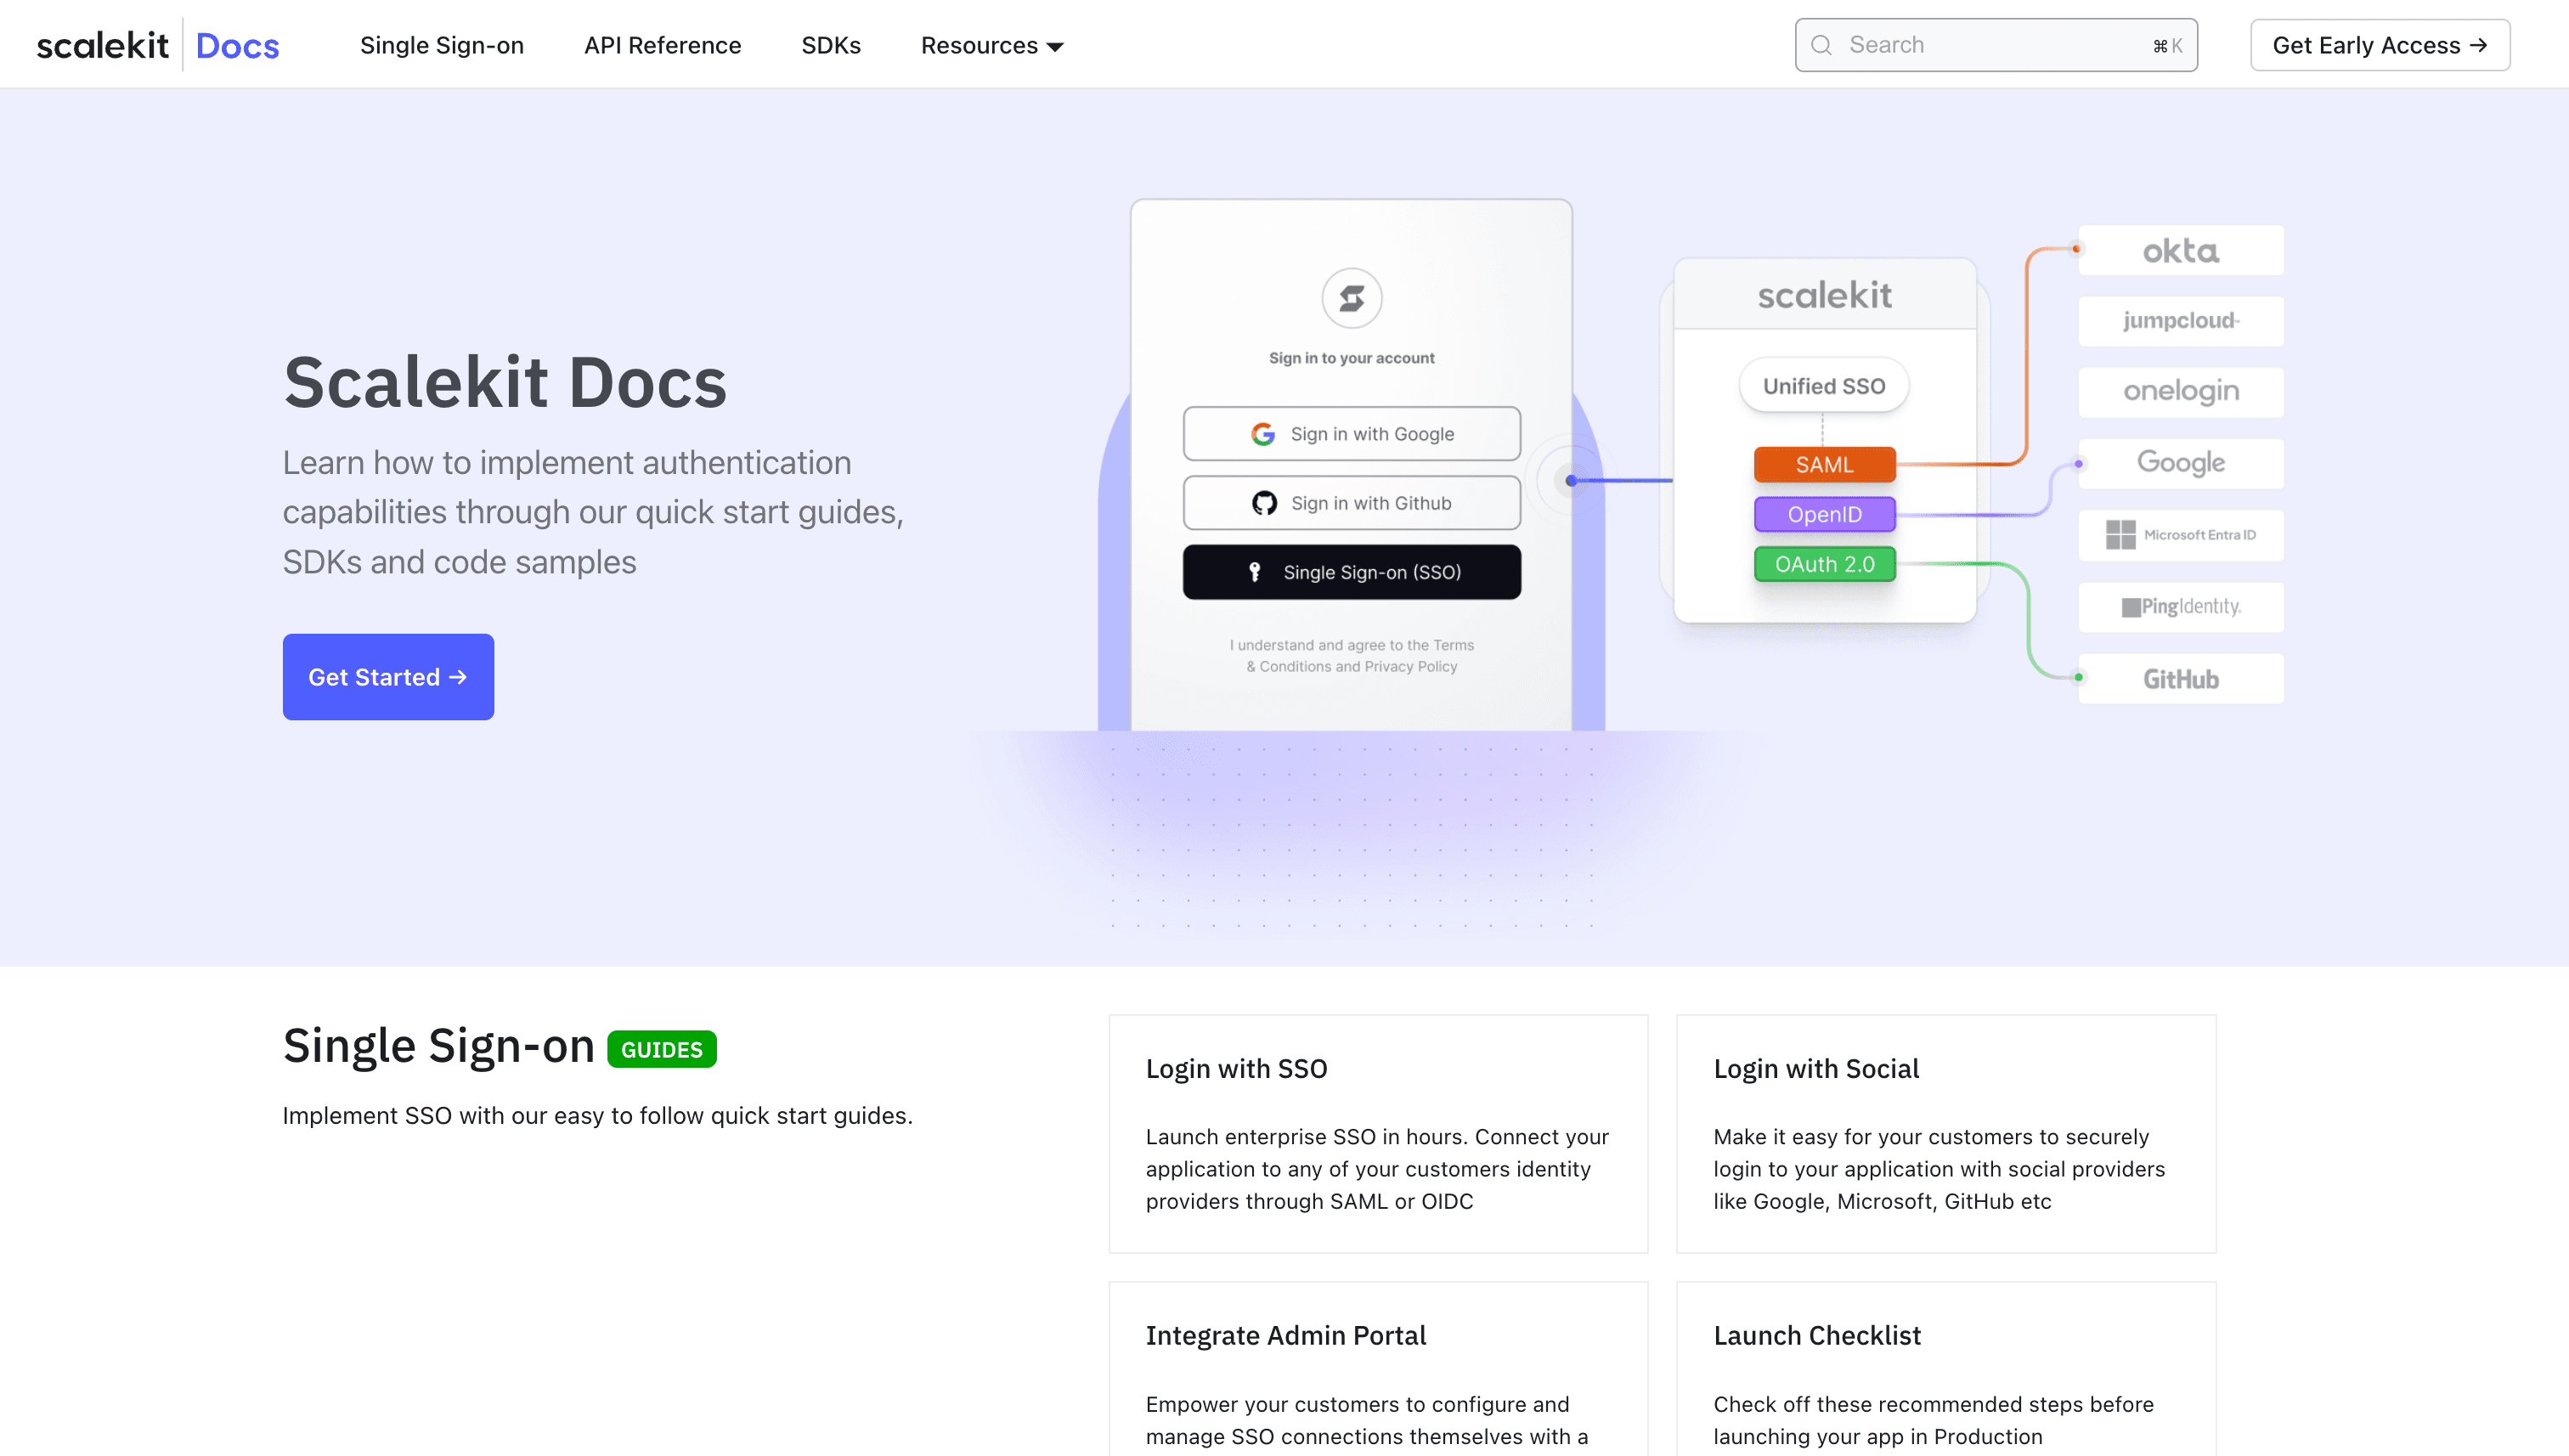Open the Login with SSO card

(1378, 1134)
